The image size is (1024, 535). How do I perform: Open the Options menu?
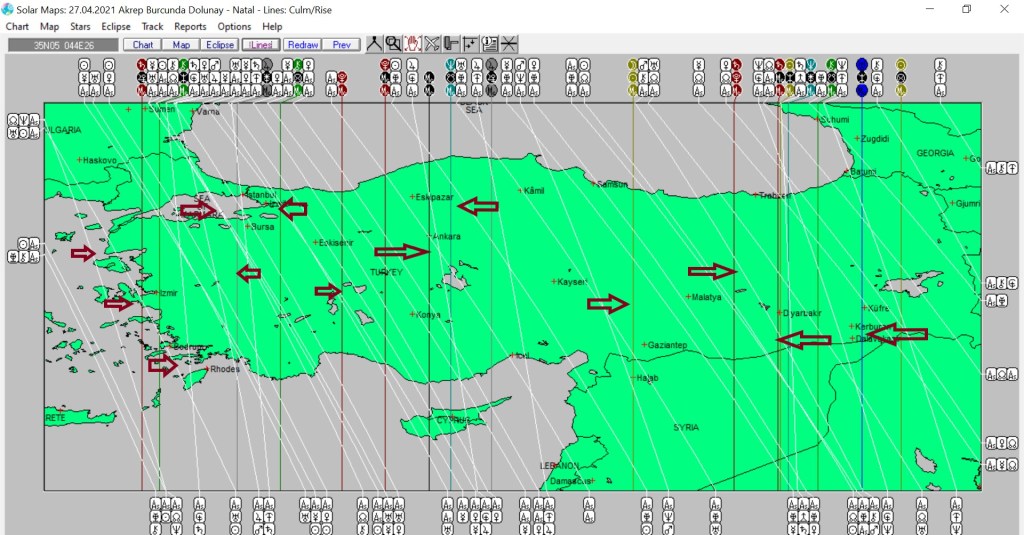click(x=234, y=27)
